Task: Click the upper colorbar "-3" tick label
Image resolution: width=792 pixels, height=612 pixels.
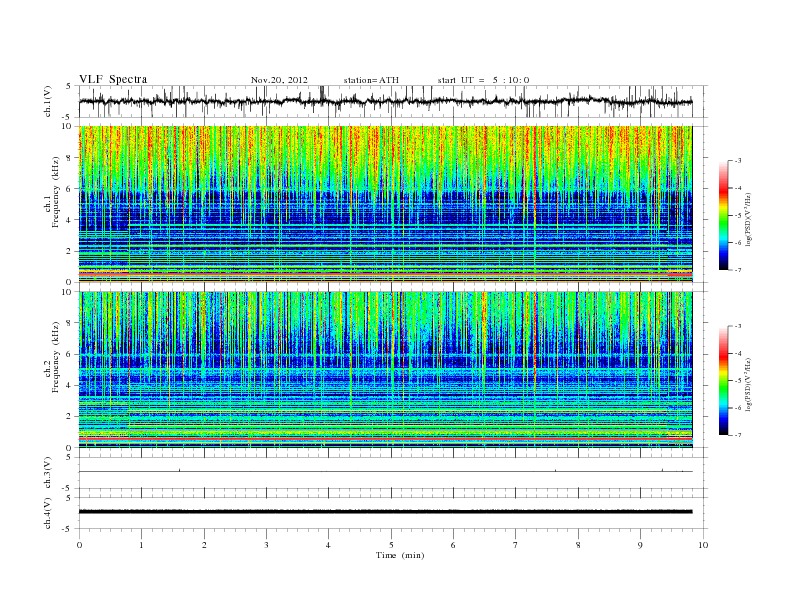Action: point(738,161)
